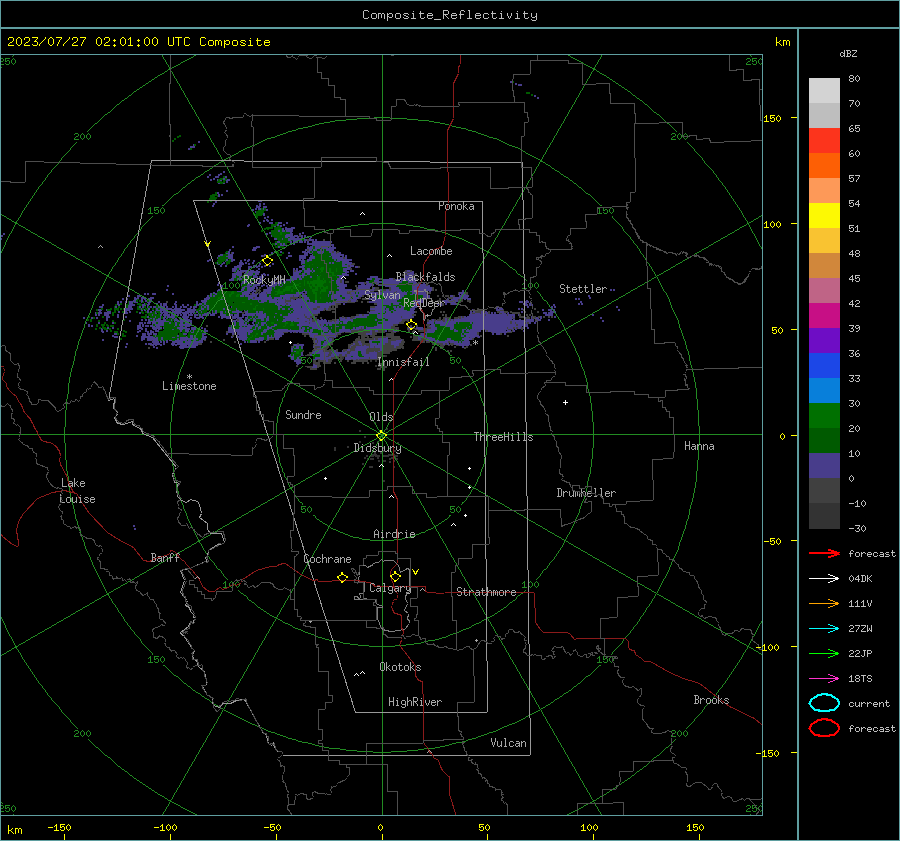900x841 pixels.
Task: Click the HighRiver label
Action: (415, 702)
